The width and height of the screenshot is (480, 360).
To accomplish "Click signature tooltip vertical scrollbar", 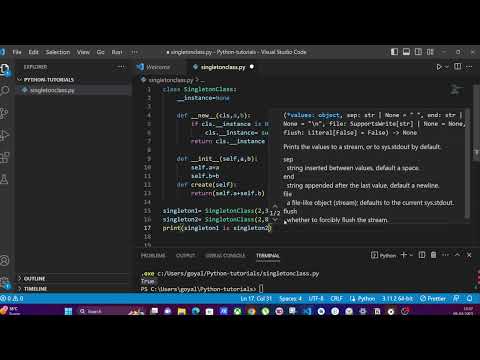I will pos(467,163).
